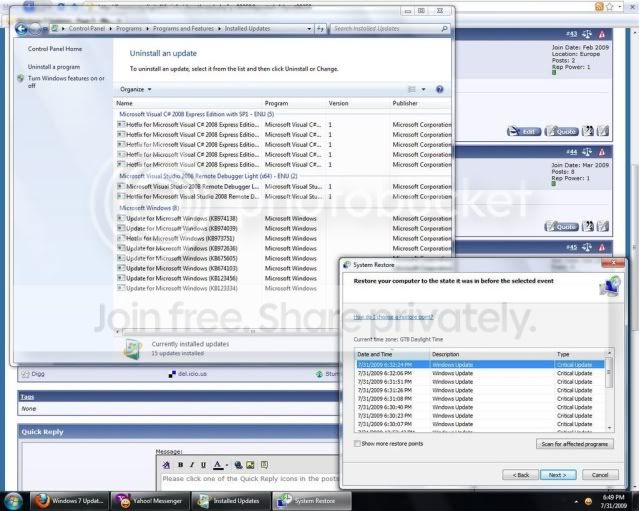Open text color dropdown in Quick Reply
Viewport: 639px width, 511px height.
point(227,465)
